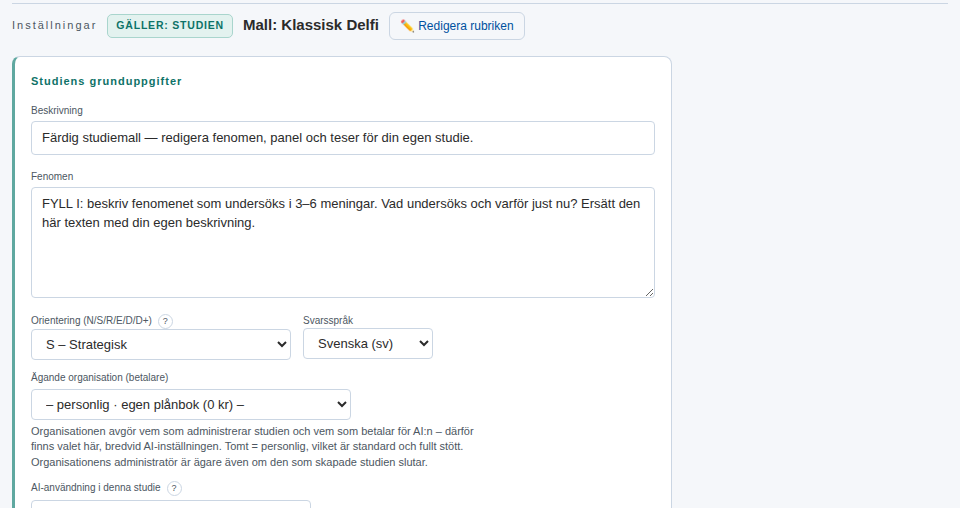Grab the Fenomen textarea resize handle
The height and width of the screenshot is (508, 960).
649,293
